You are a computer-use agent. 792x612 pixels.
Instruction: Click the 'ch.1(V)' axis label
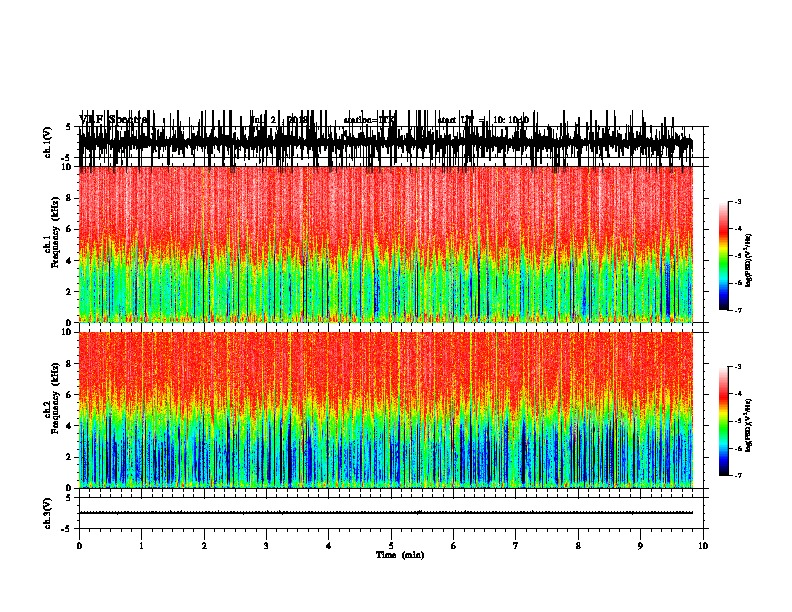point(48,142)
